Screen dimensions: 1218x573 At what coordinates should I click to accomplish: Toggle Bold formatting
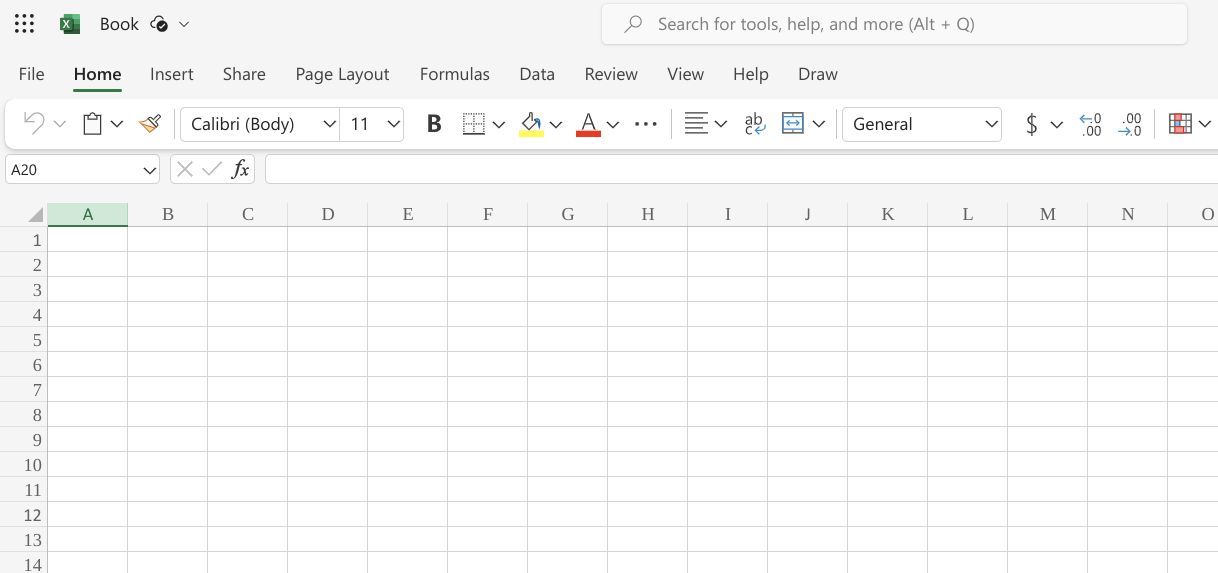point(434,124)
